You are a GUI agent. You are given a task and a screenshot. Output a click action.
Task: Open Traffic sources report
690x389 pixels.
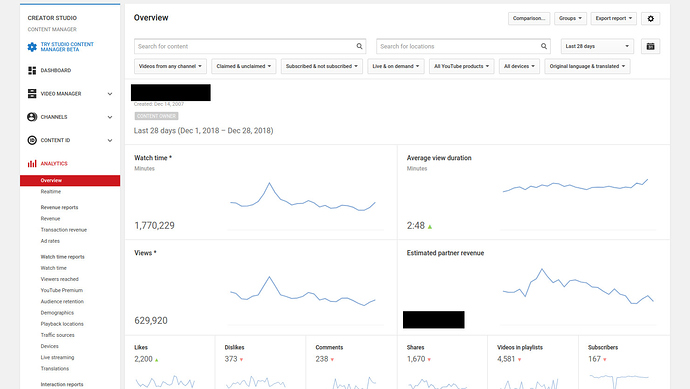click(58, 335)
